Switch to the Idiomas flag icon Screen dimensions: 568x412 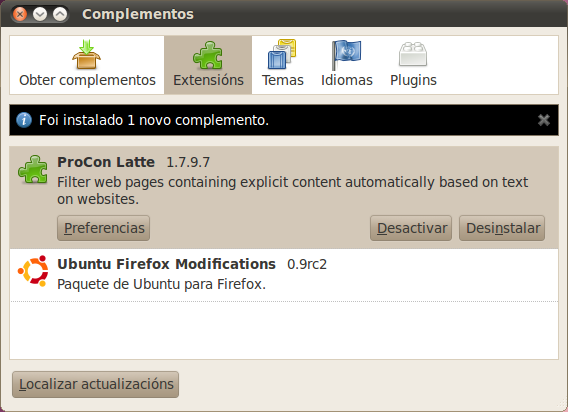[x=346, y=55]
